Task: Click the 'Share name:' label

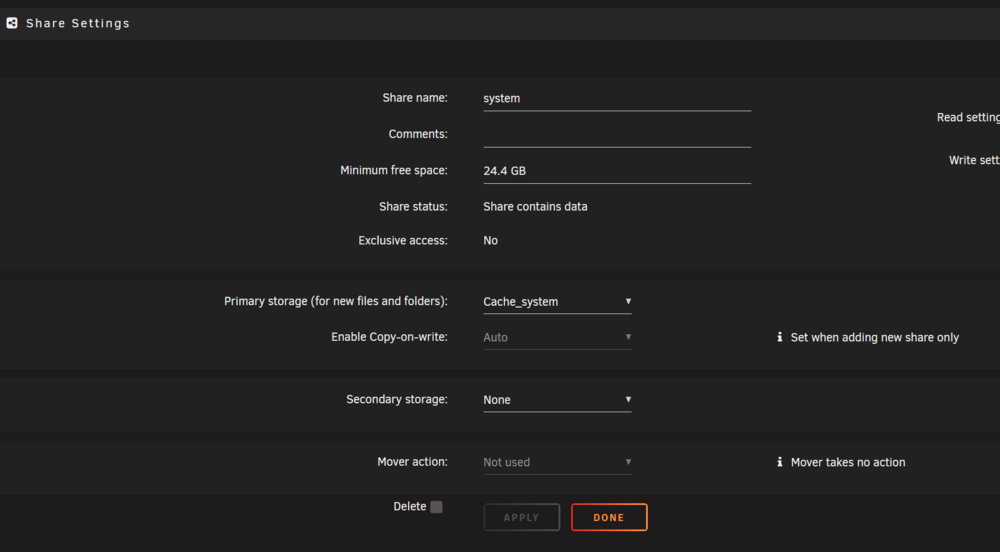Action: click(x=415, y=98)
